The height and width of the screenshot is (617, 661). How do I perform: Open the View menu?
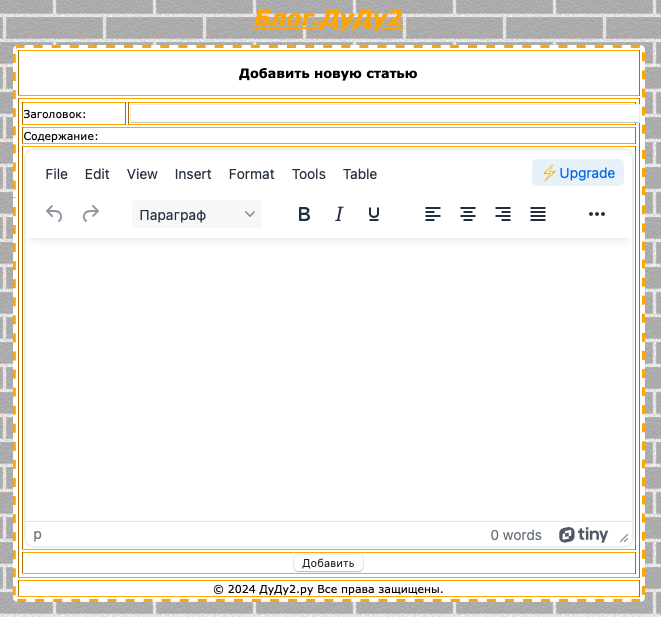(142, 174)
